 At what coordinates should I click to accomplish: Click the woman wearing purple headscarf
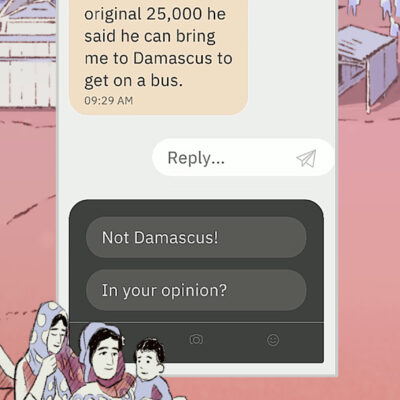point(105,360)
